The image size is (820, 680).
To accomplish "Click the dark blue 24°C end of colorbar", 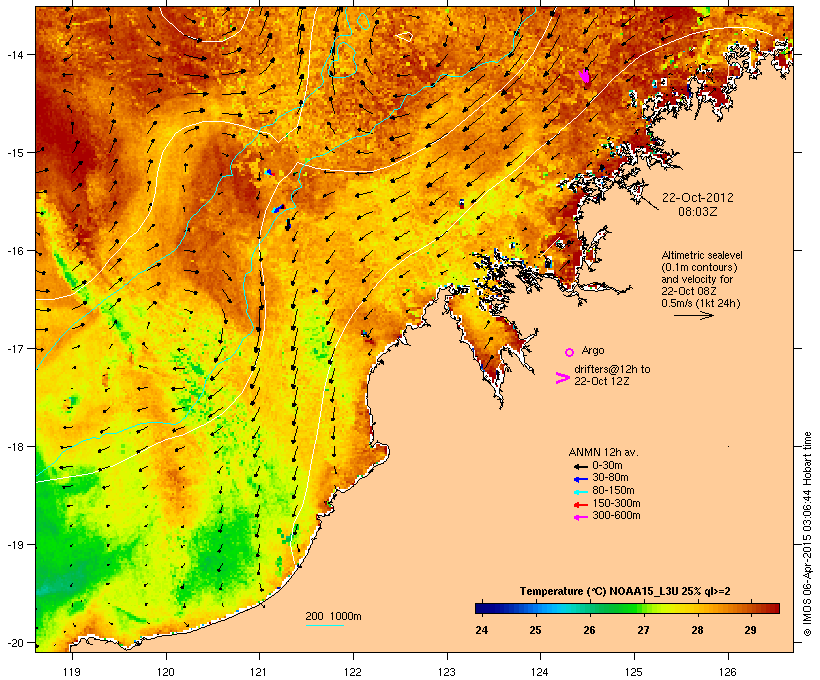I will (482, 608).
